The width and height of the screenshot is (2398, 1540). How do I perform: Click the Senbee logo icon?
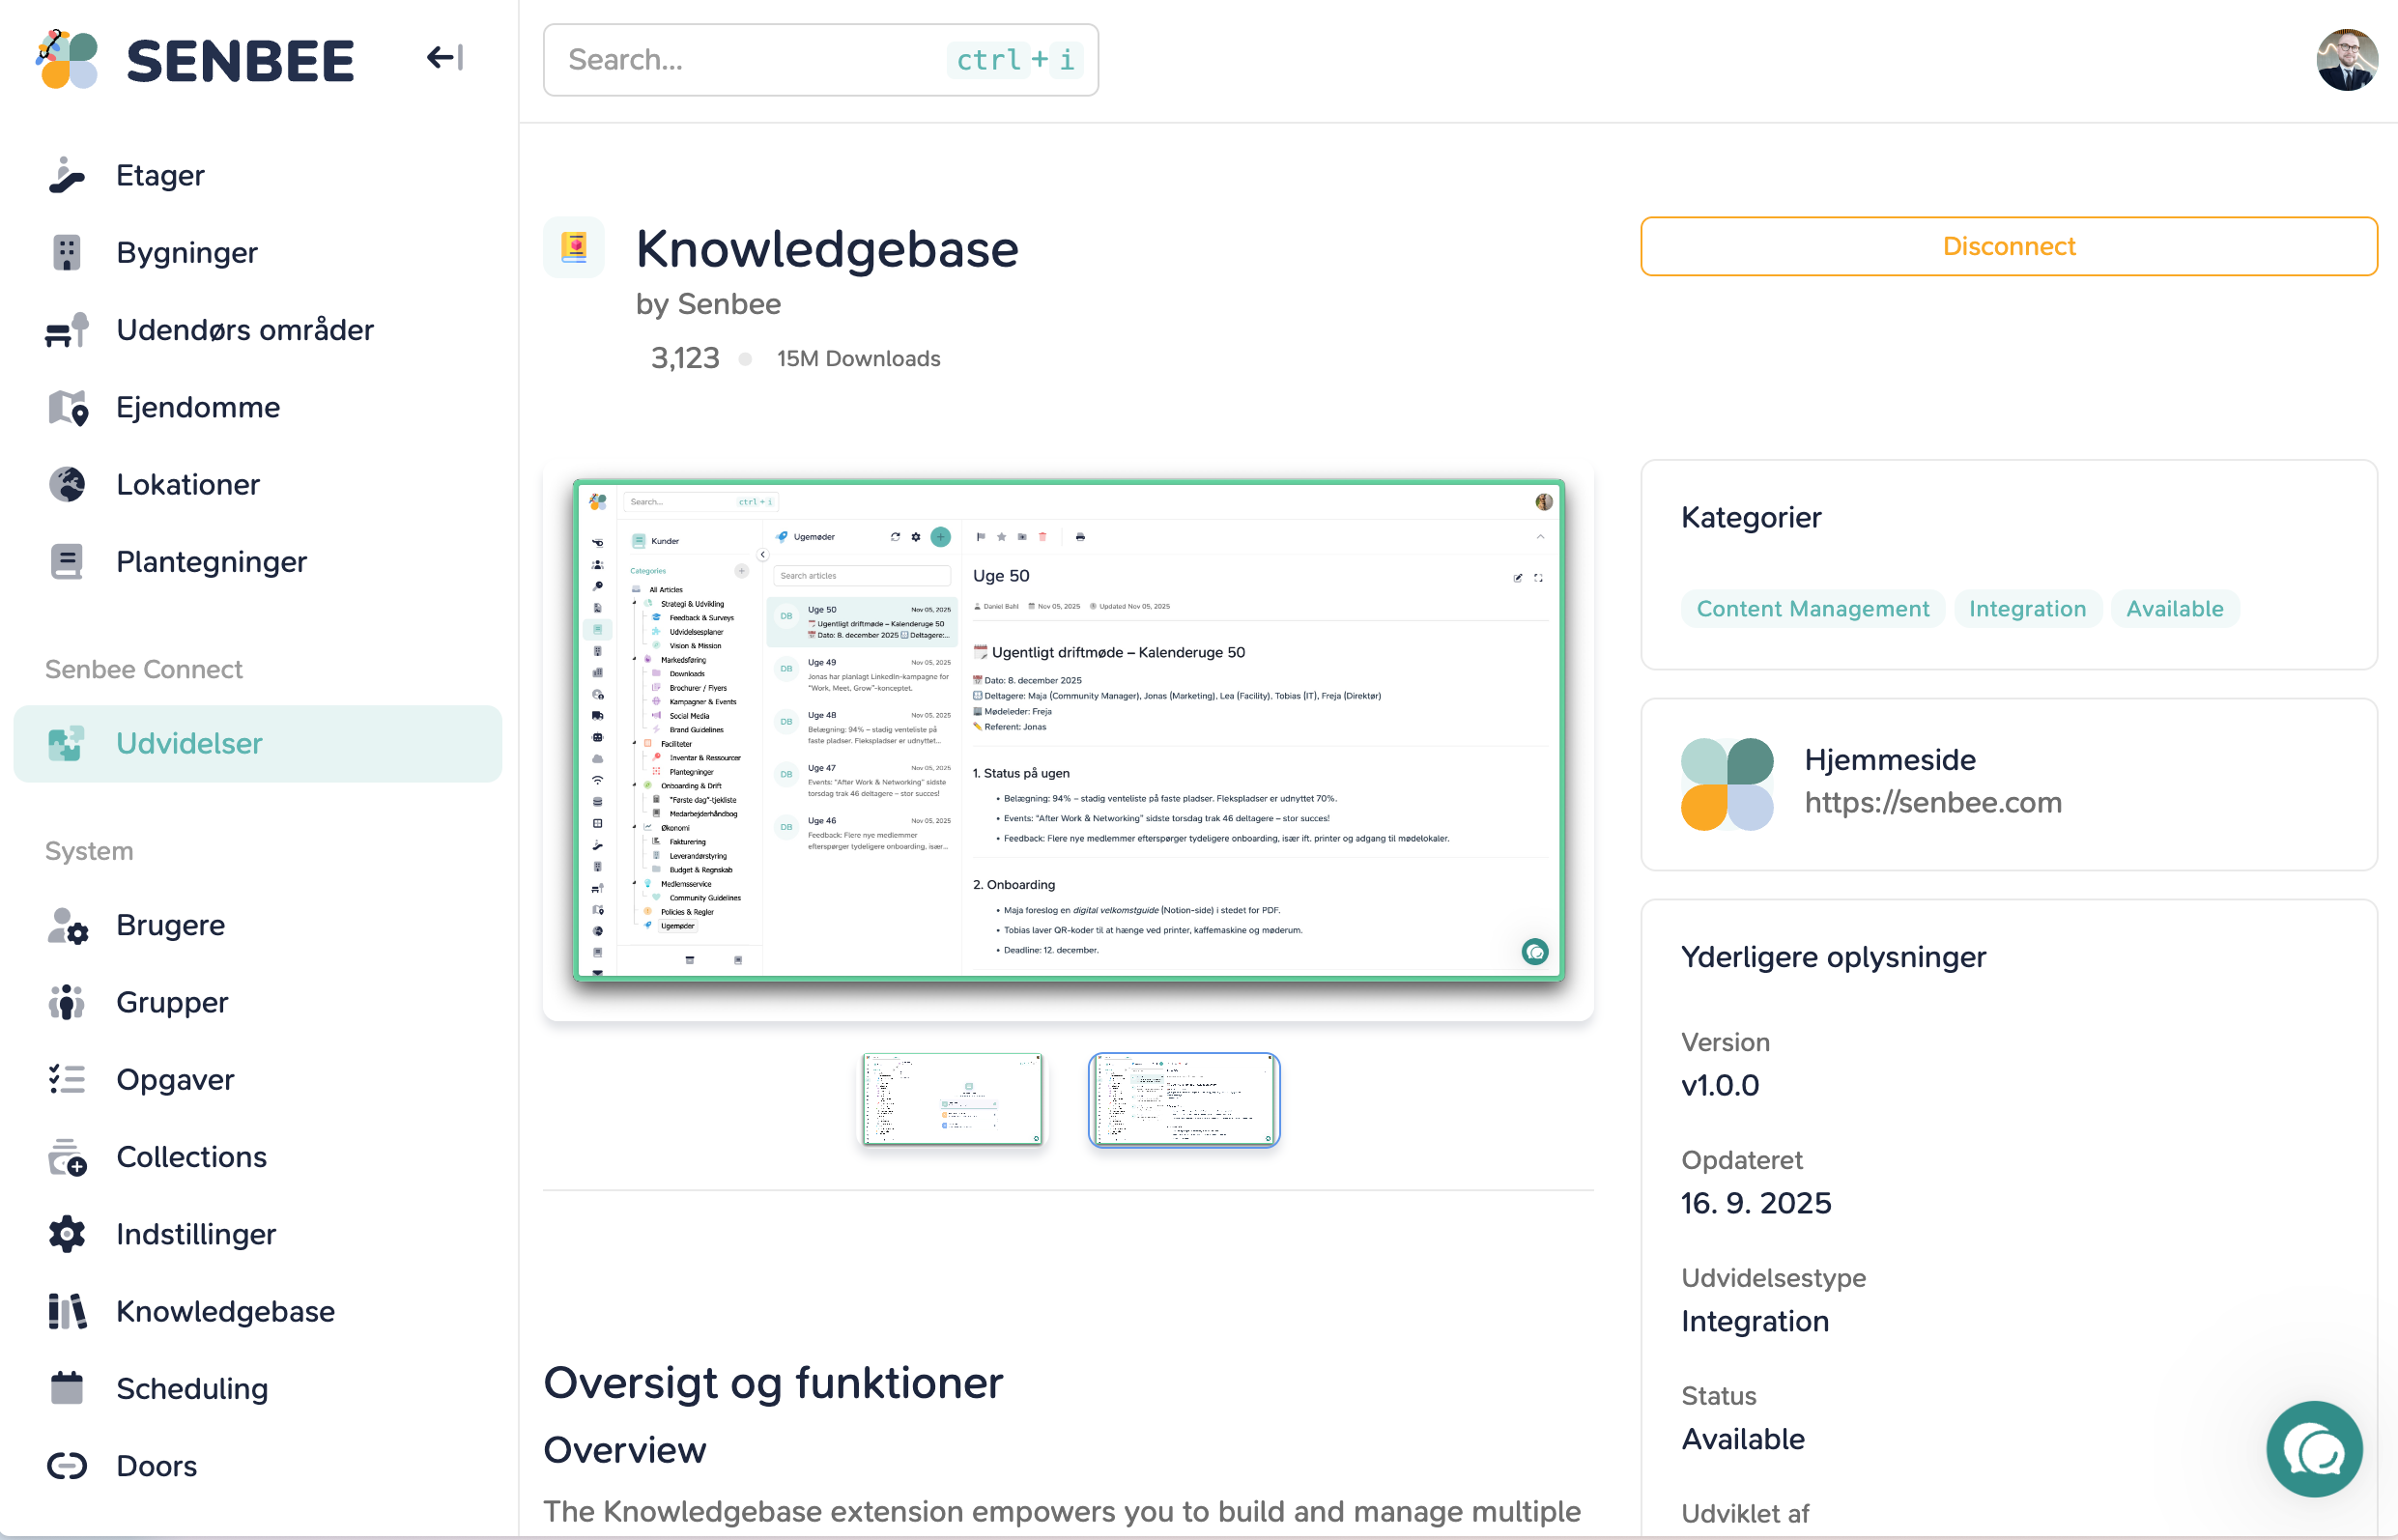67,60
